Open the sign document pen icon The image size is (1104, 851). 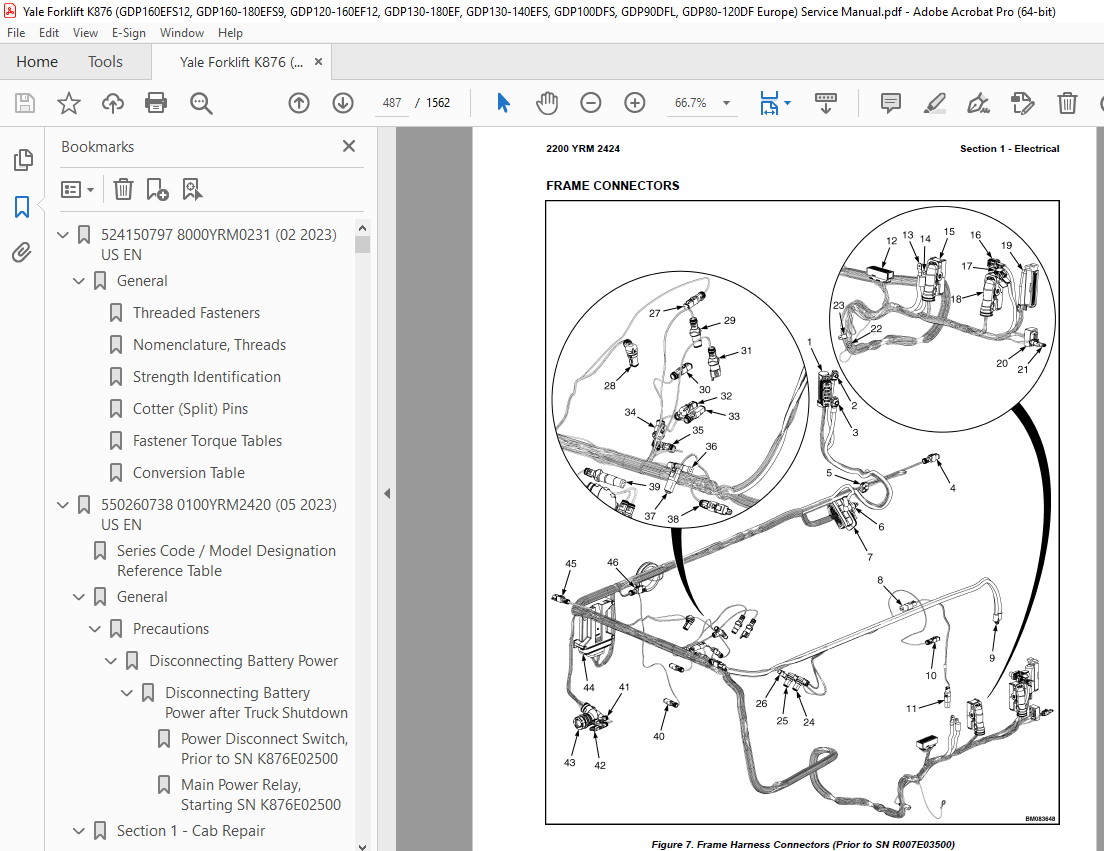pyautogui.click(x=978, y=103)
